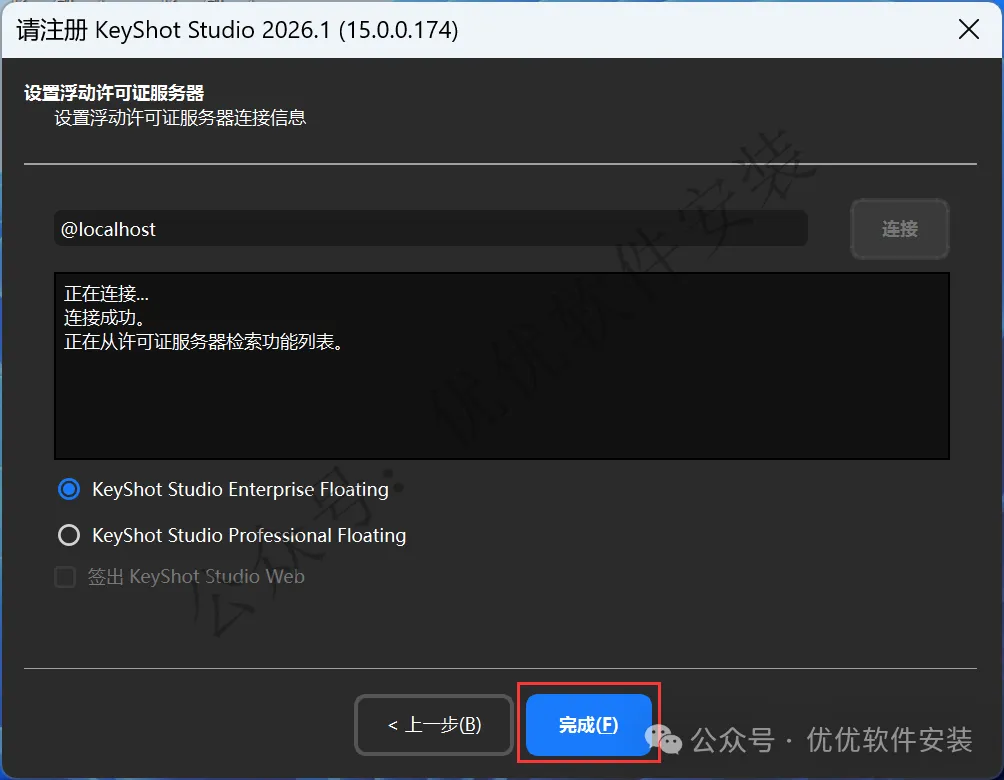Click the 连接成功。 log line
1004x780 pixels.
click(x=105, y=318)
